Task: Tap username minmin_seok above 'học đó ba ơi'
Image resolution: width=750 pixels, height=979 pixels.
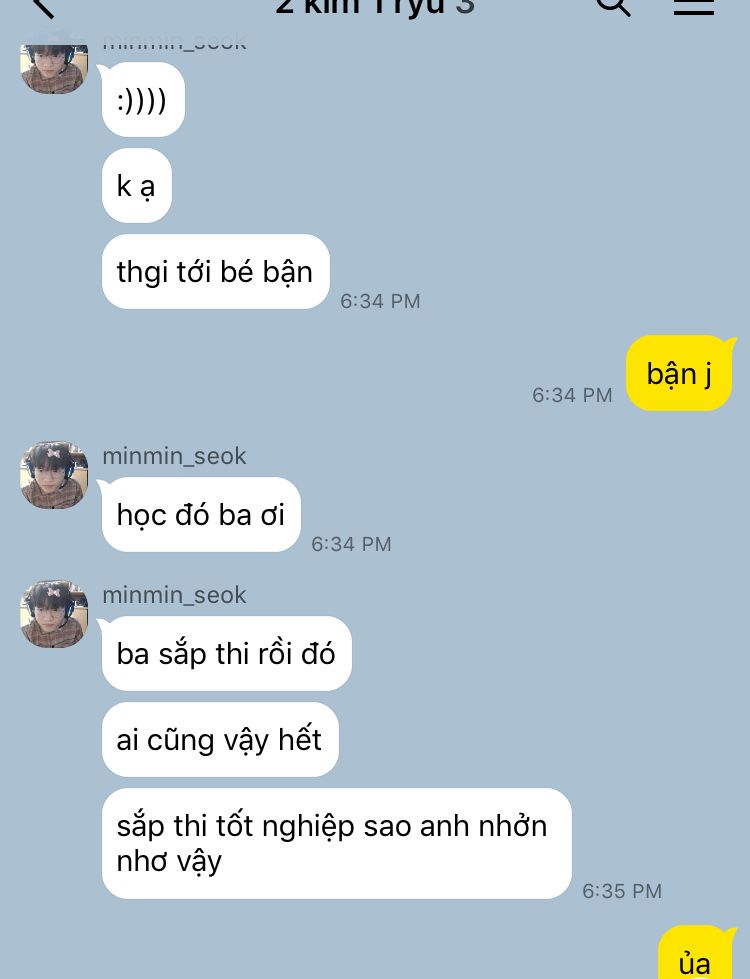Action: 174,456
